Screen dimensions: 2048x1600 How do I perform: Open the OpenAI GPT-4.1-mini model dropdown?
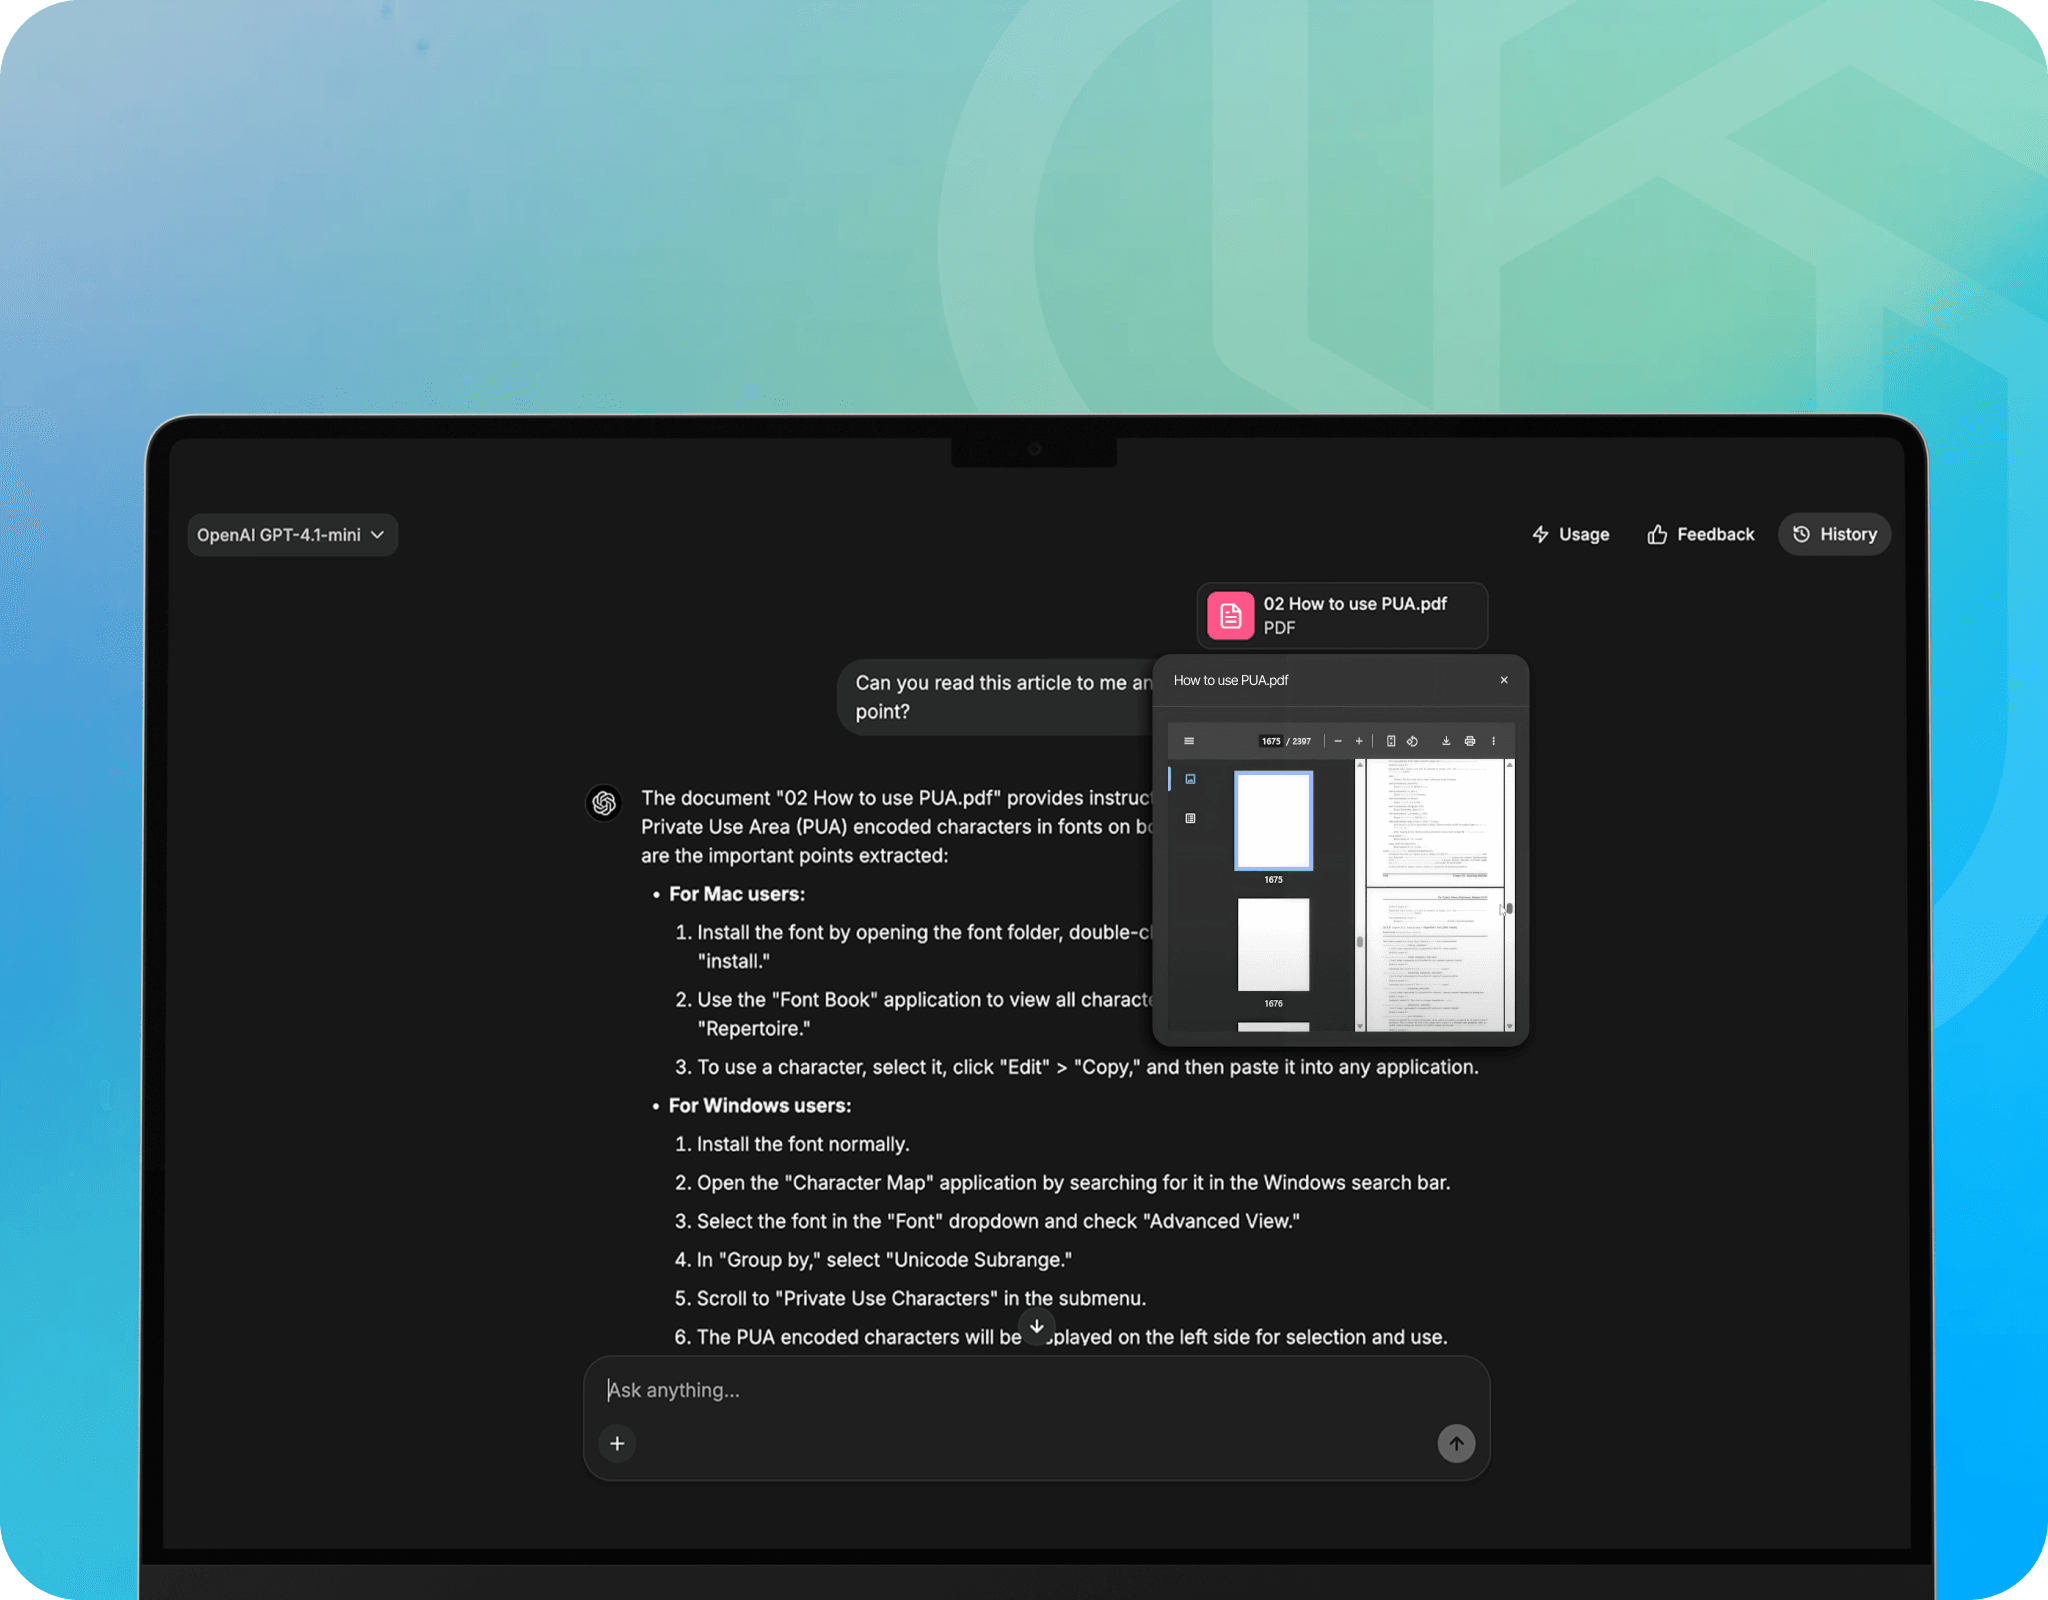point(291,535)
